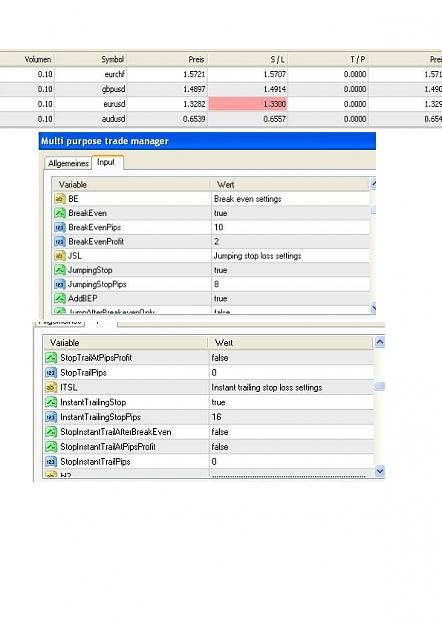
Task: Select the eurusd order row symbol
Action: click(x=114, y=104)
